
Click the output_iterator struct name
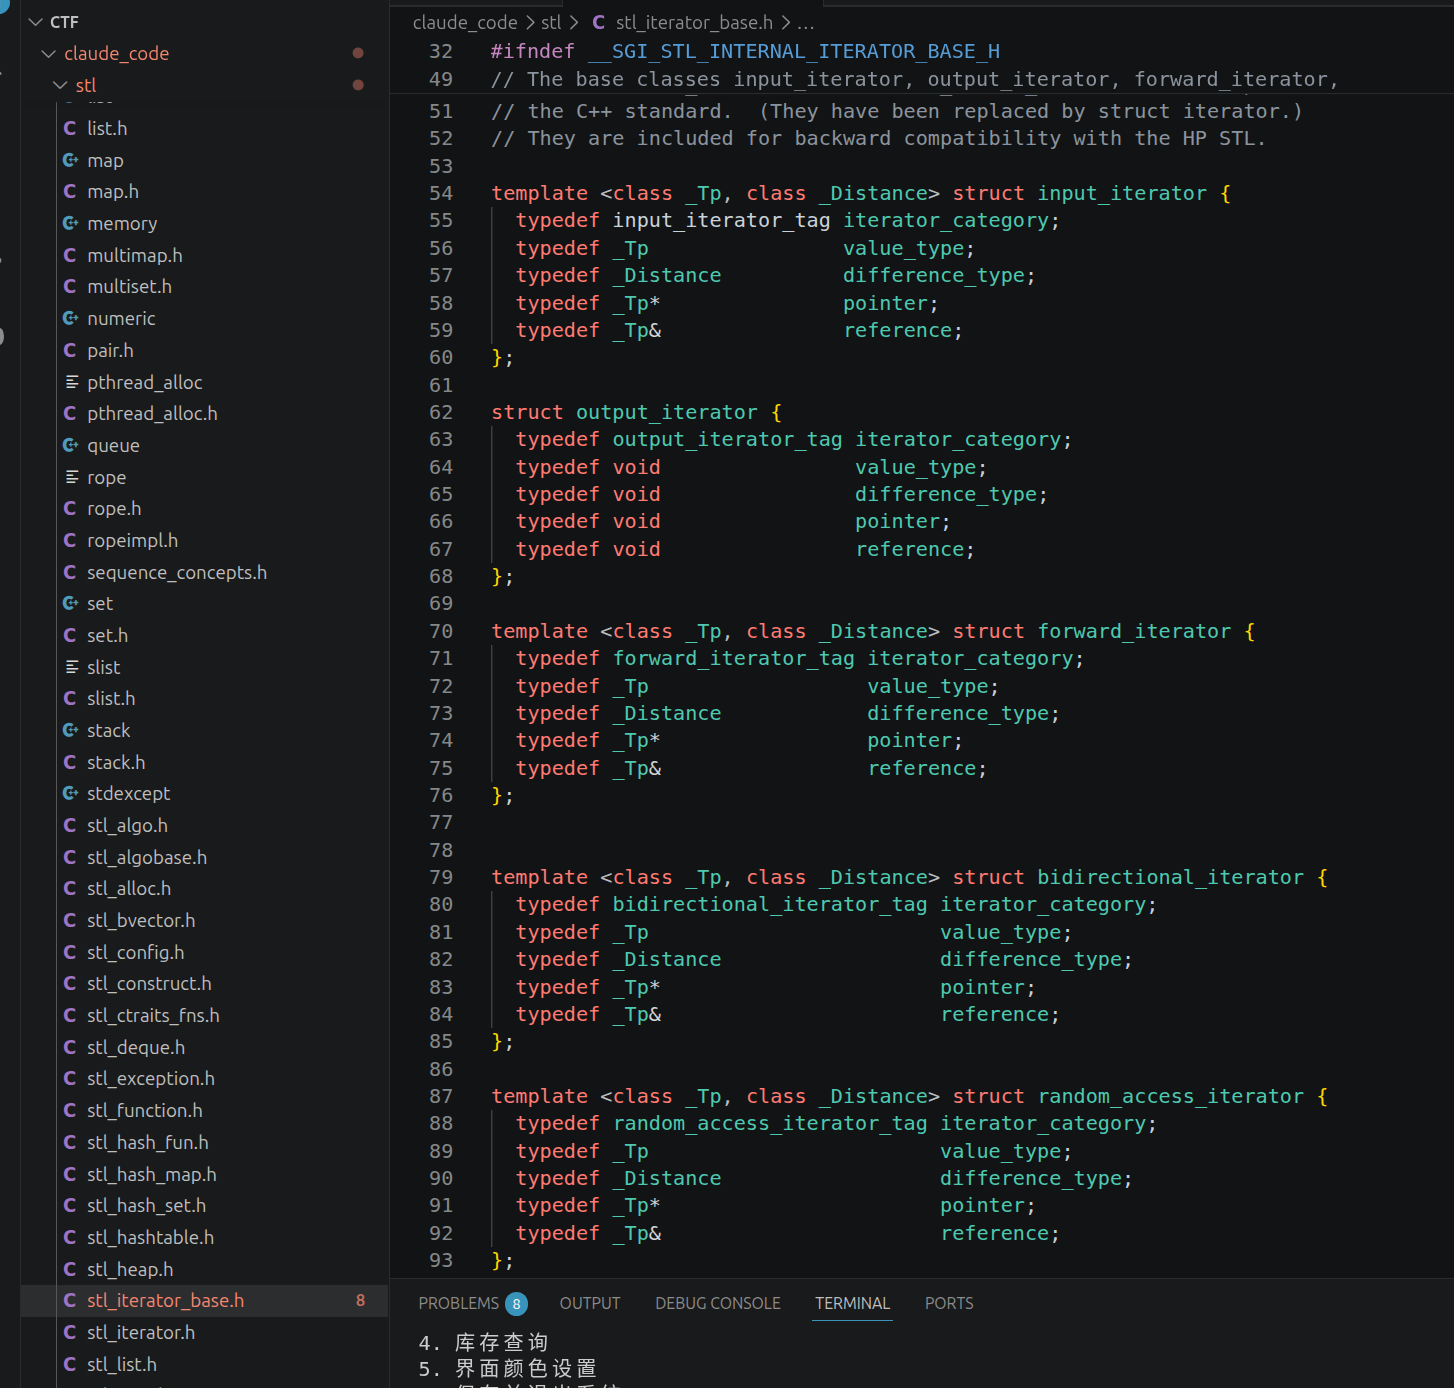click(x=667, y=412)
